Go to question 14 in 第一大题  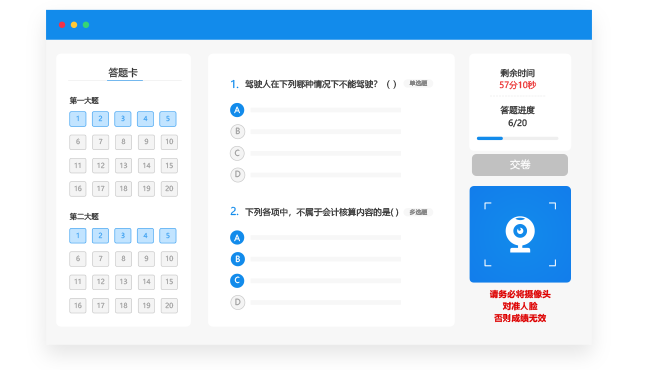click(146, 166)
